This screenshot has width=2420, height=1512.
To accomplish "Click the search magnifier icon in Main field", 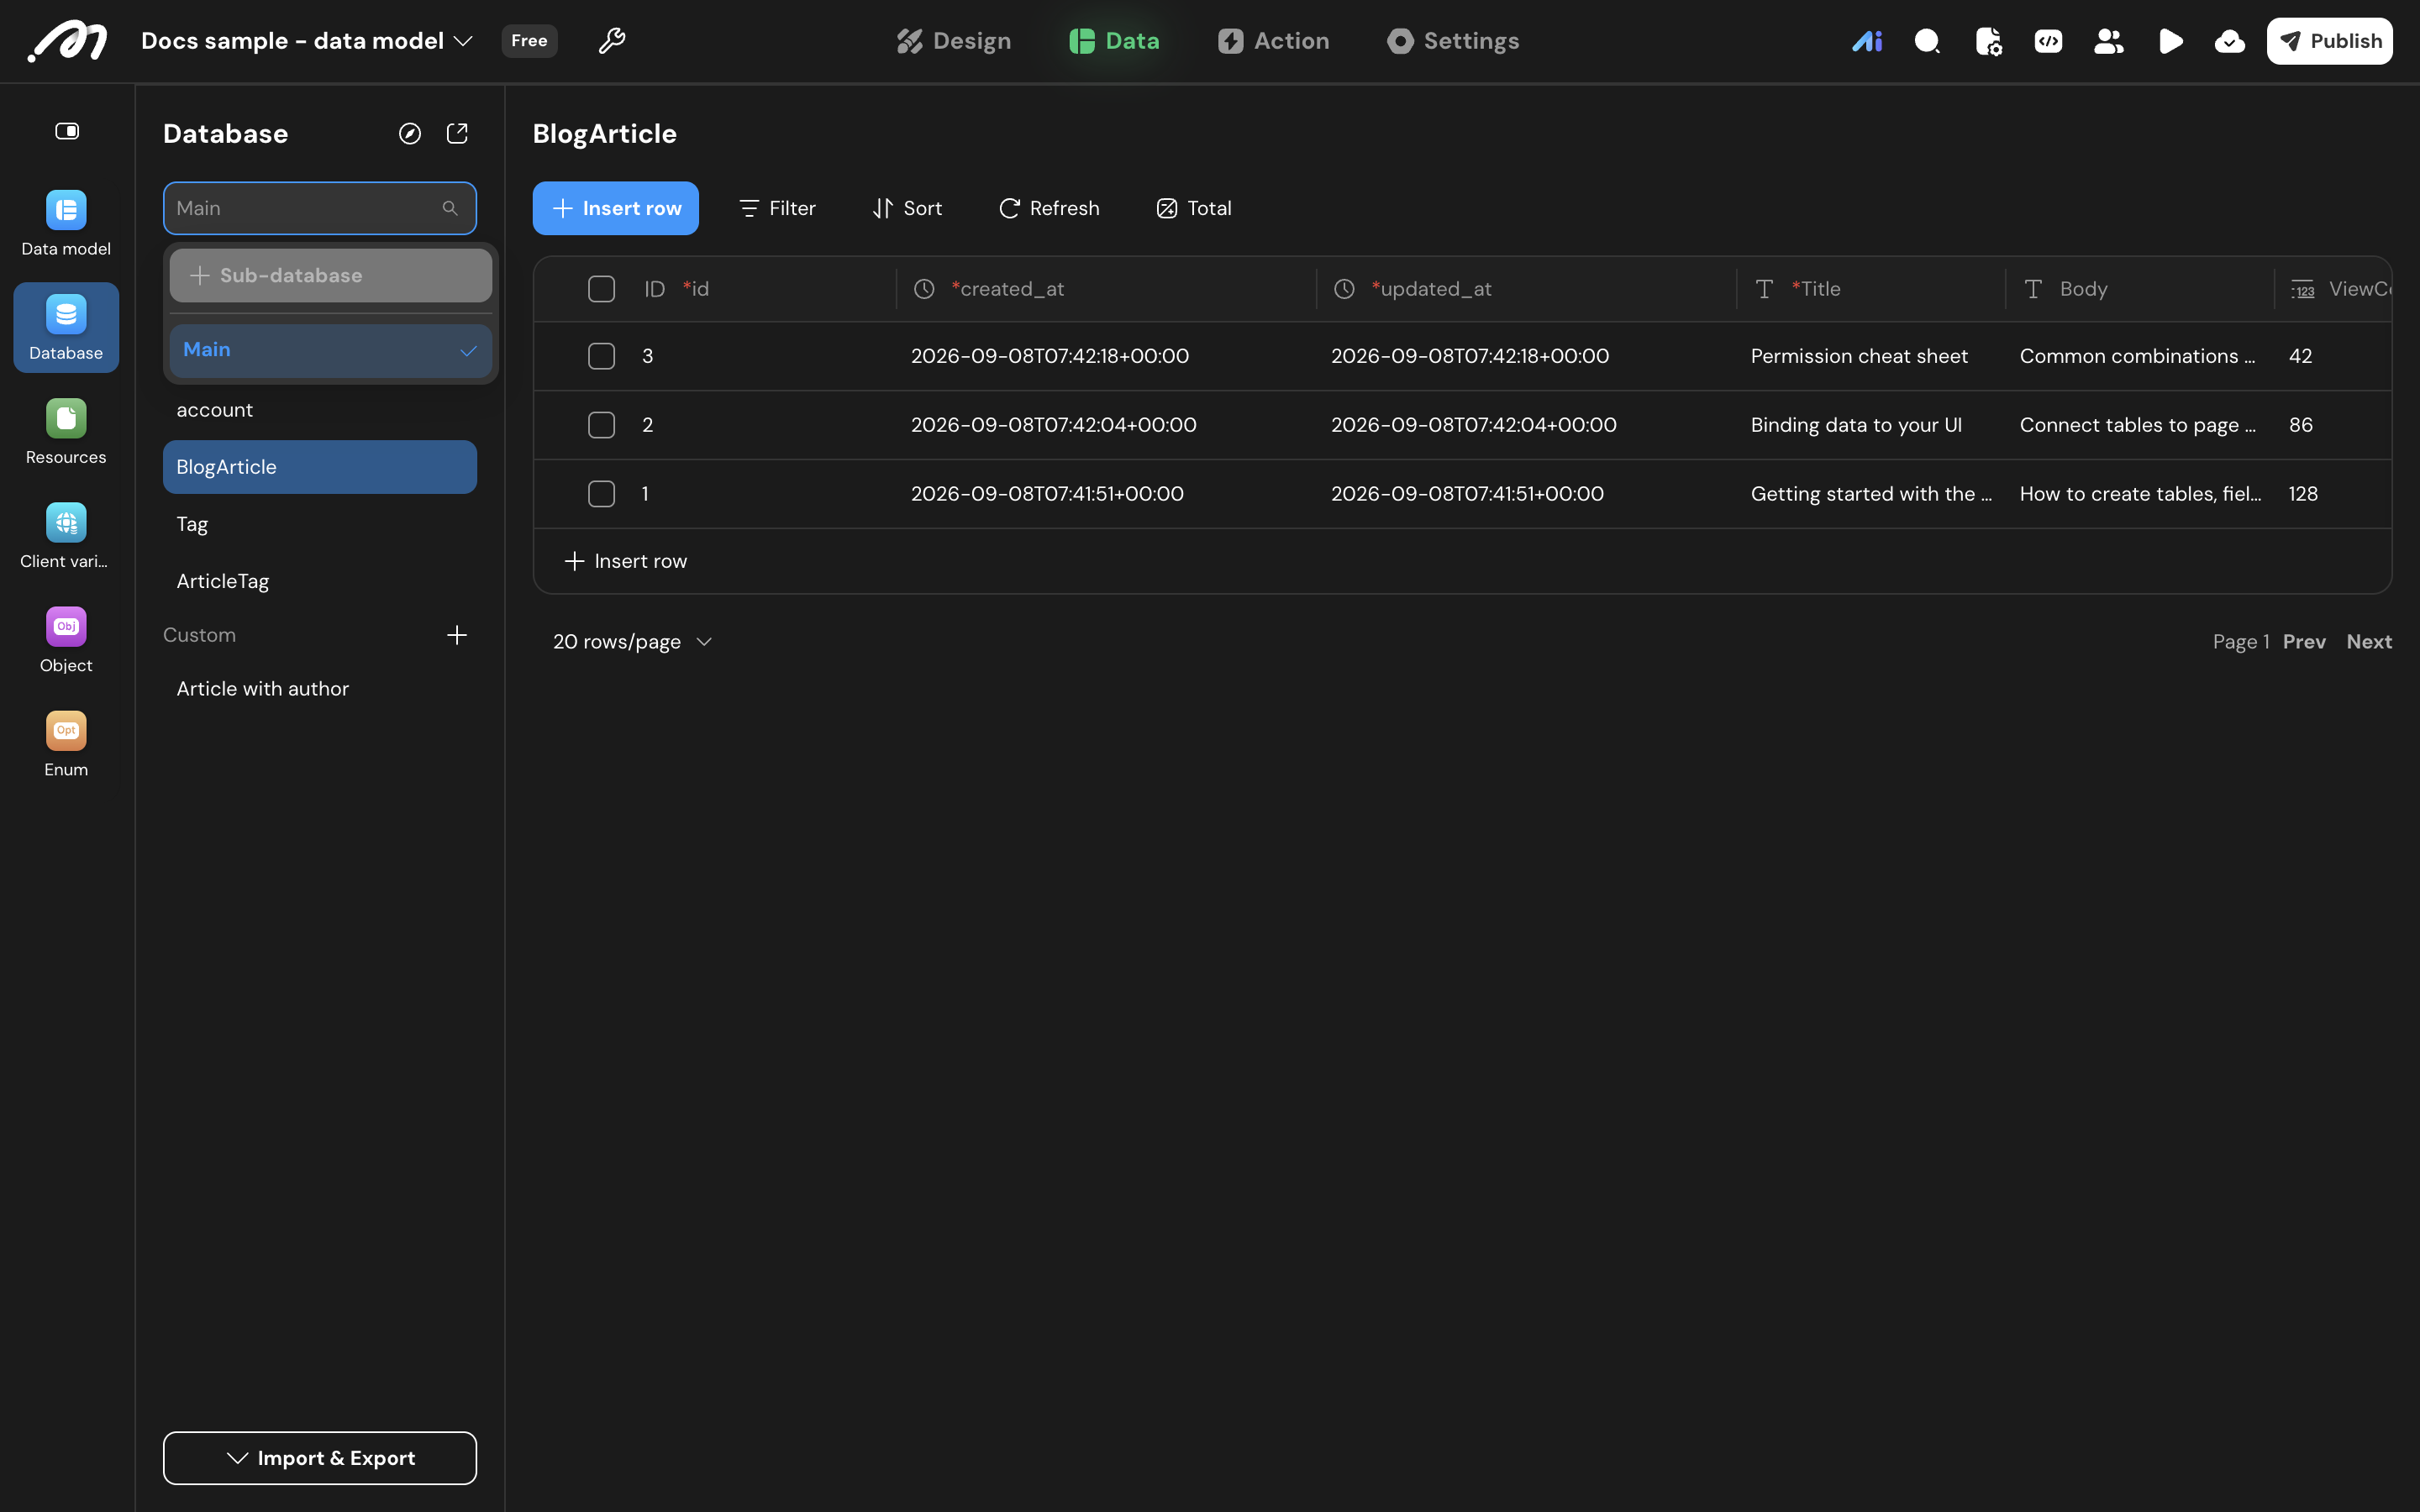I will 450,208.
